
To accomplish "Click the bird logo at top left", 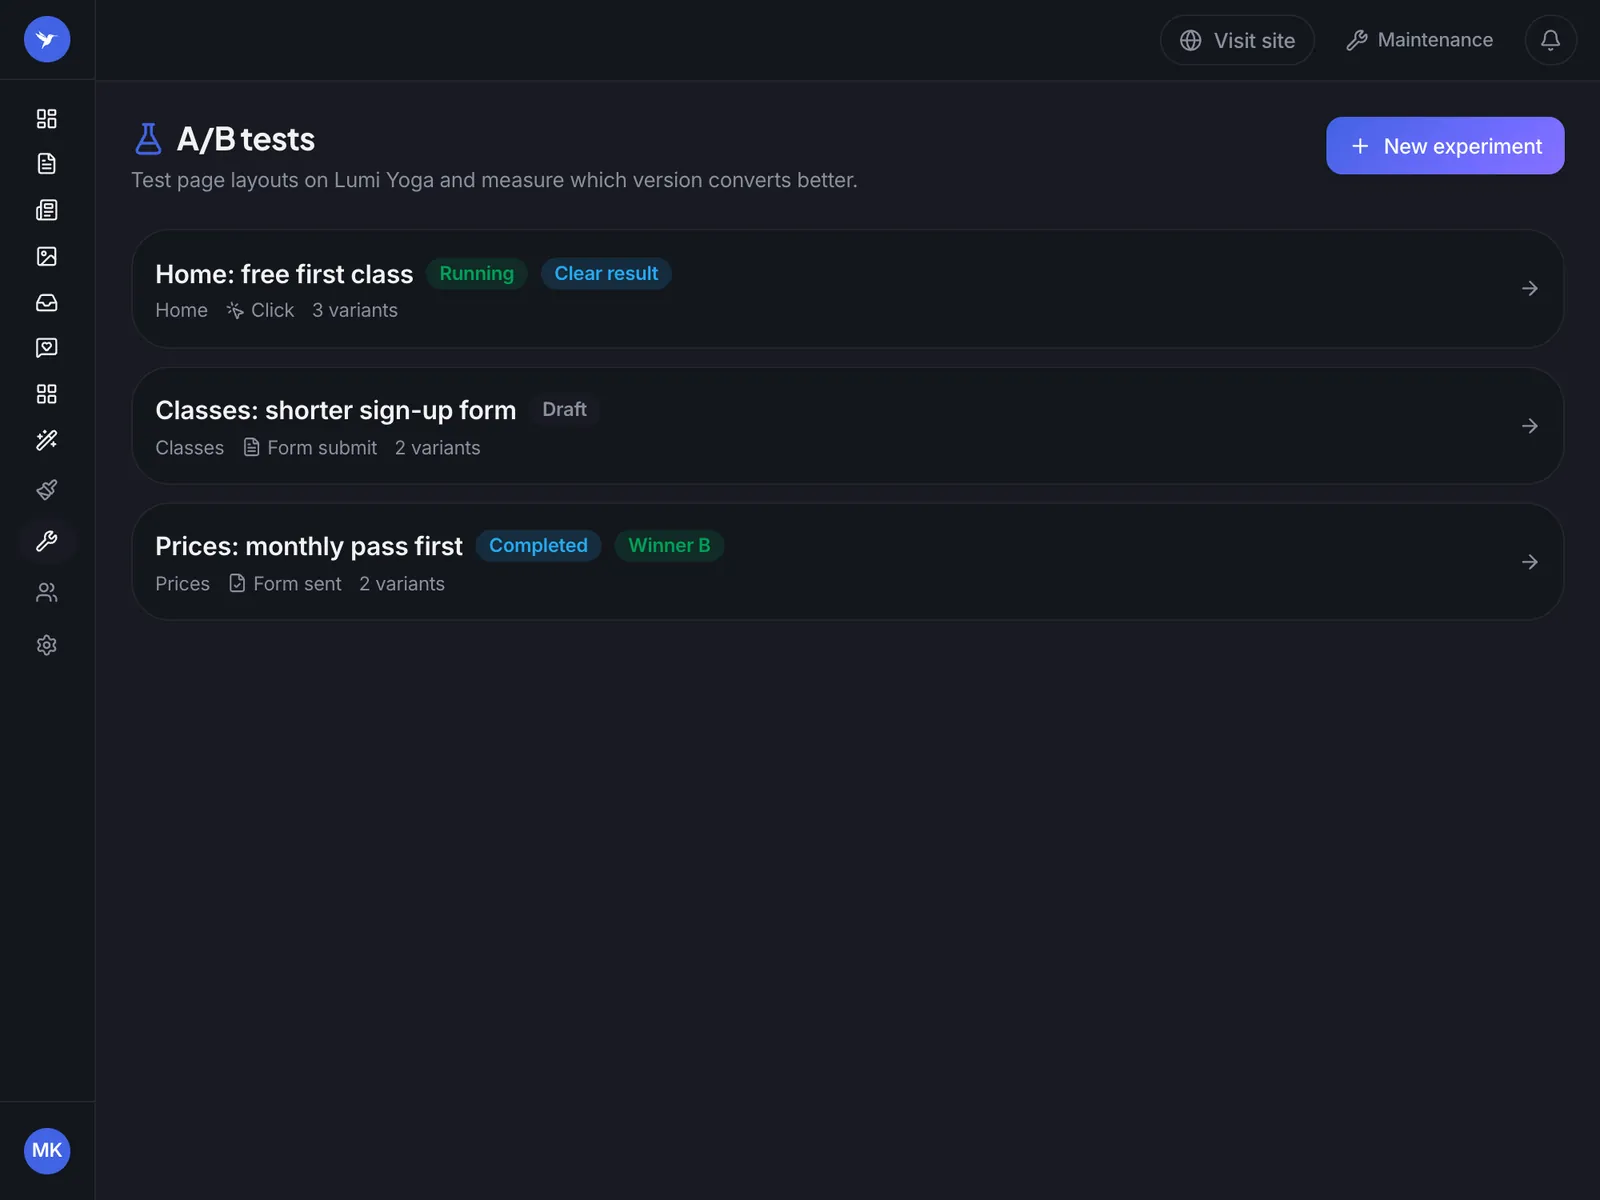I will tap(47, 40).
